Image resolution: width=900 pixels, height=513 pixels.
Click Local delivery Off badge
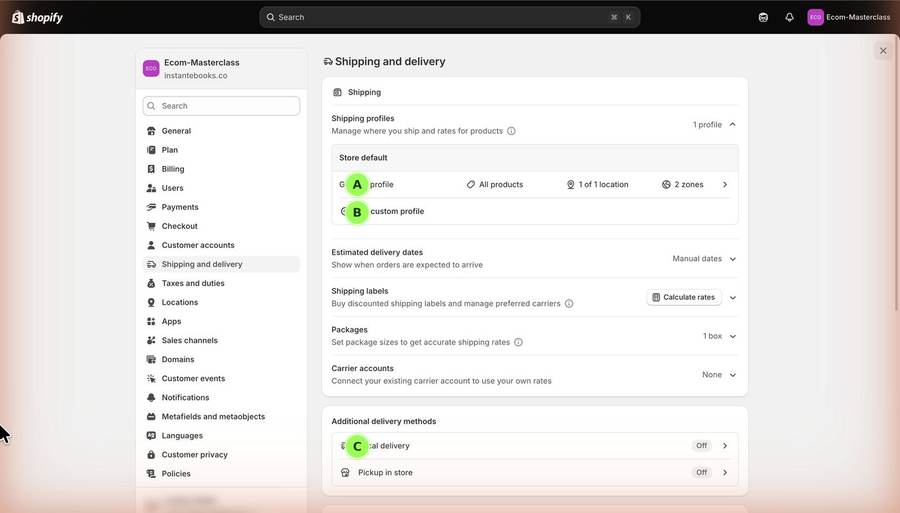pos(701,445)
